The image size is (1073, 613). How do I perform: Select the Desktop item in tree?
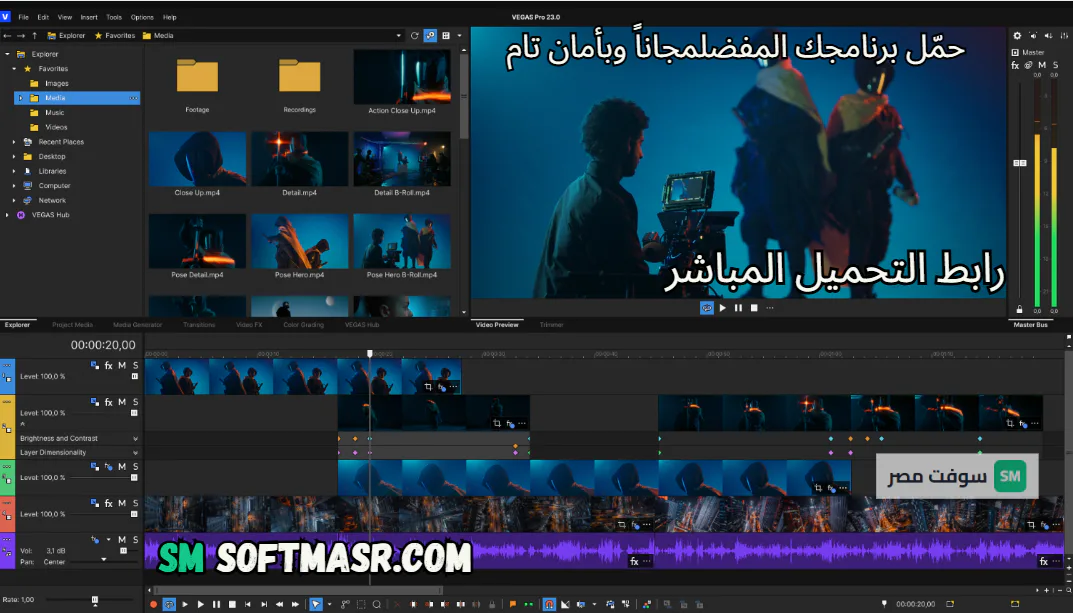[52, 156]
